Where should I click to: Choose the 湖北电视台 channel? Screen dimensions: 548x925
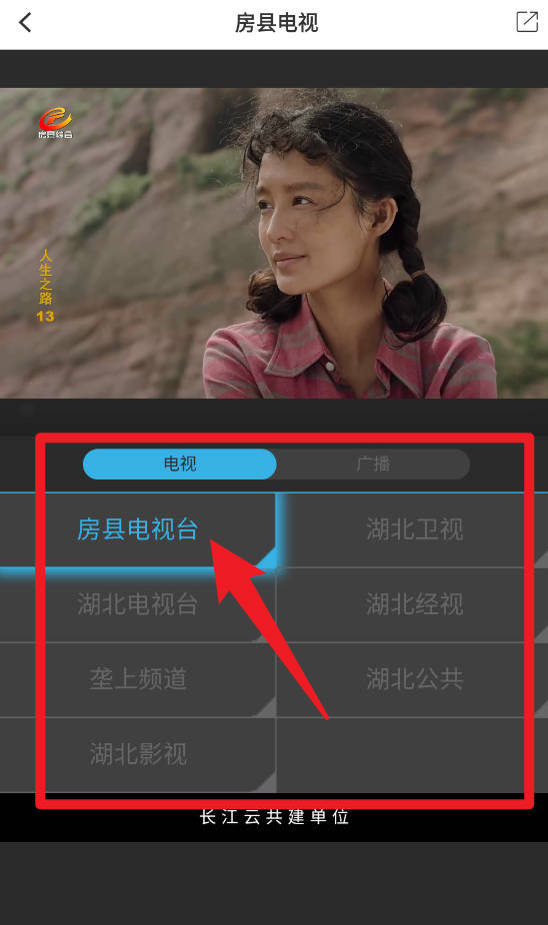(x=137, y=605)
